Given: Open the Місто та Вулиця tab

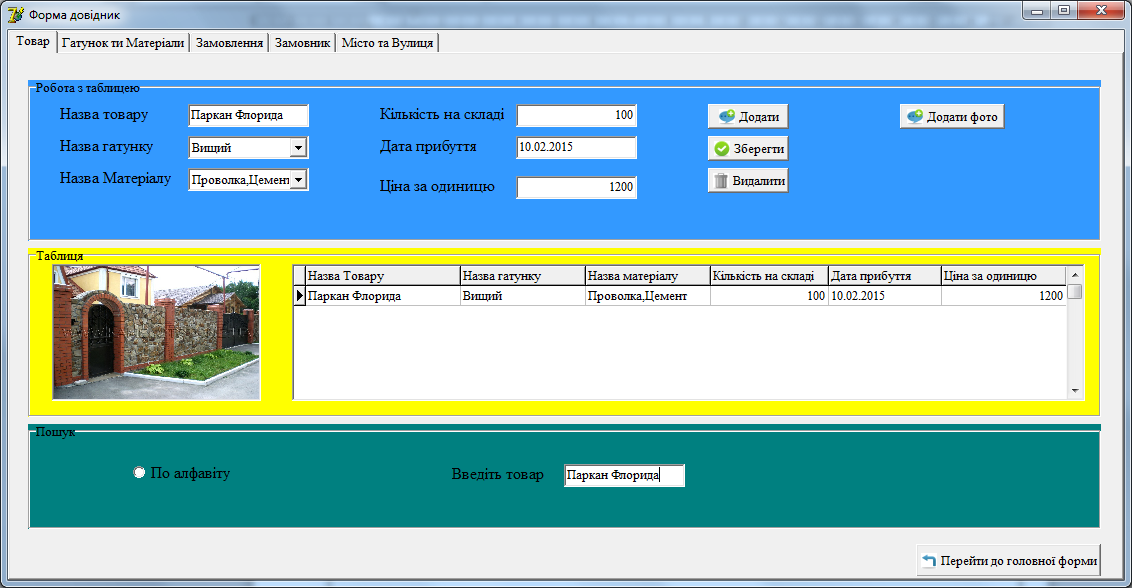Looking at the screenshot, I should [x=387, y=43].
